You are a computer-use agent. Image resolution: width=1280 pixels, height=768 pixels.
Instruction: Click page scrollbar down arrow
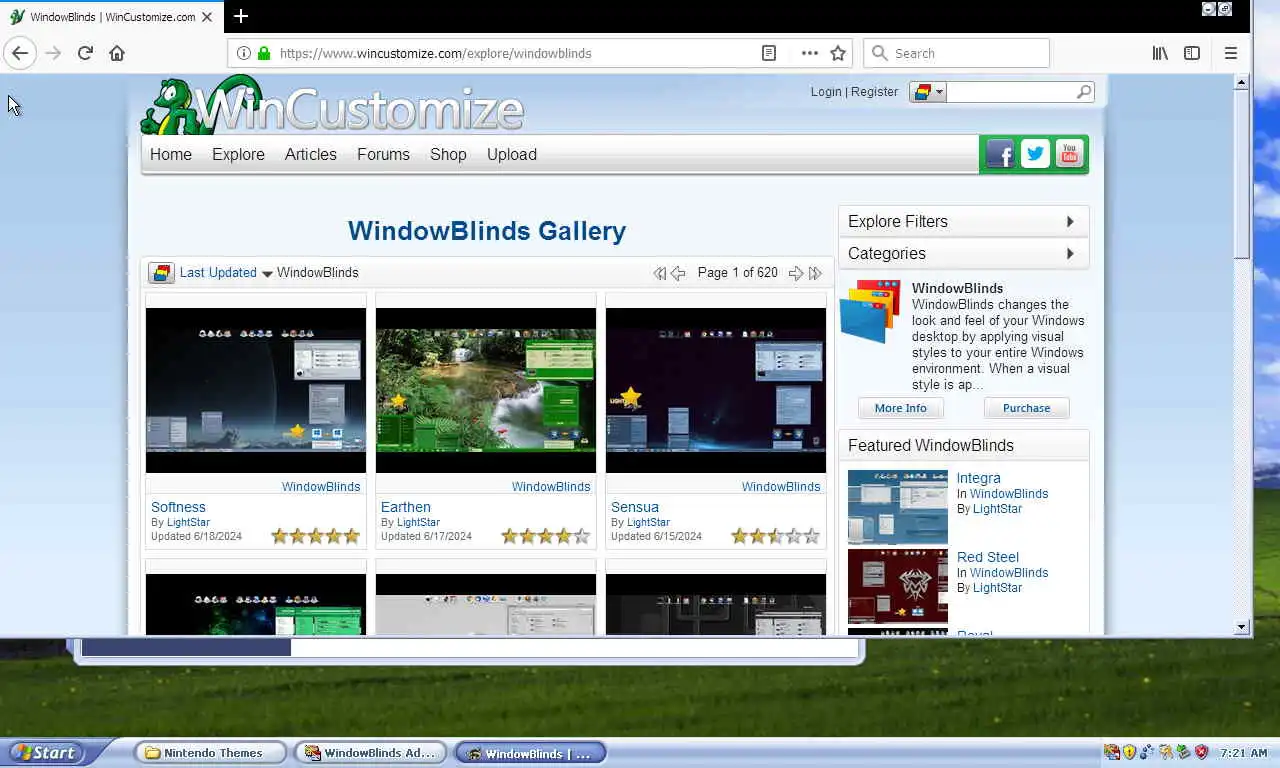[1241, 627]
